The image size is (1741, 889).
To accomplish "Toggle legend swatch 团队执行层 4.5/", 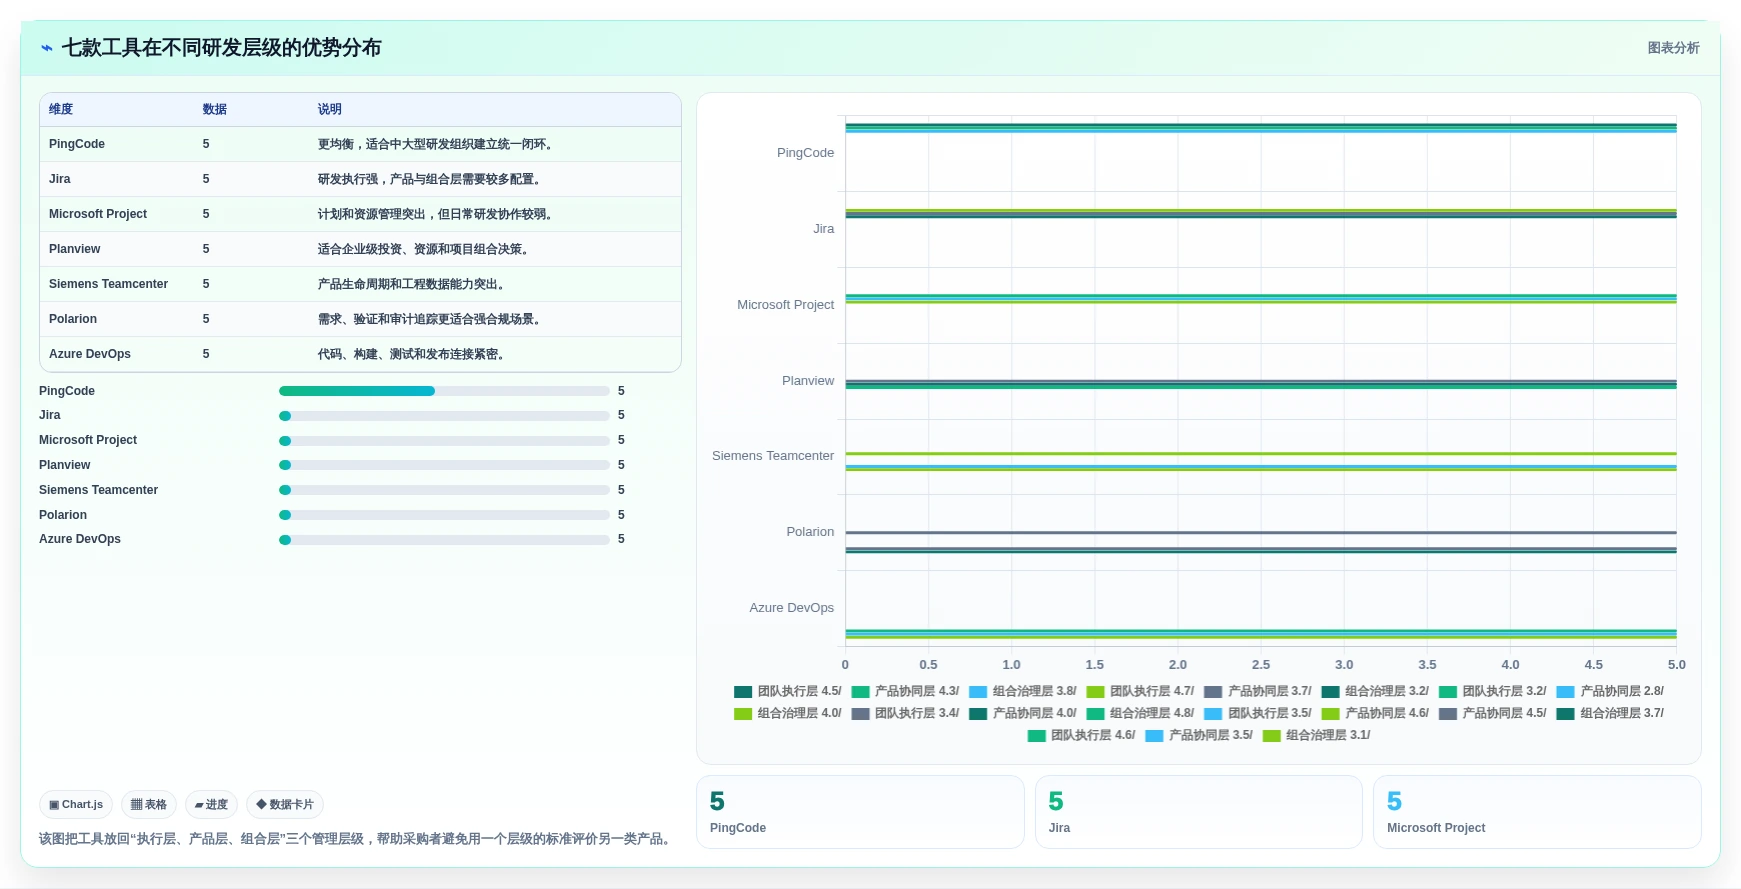I will tap(743, 691).
